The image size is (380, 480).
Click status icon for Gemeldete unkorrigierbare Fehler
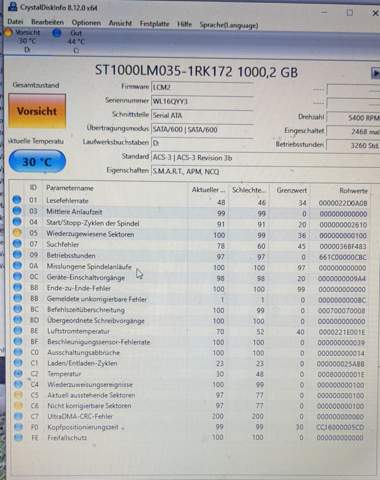tap(17, 298)
